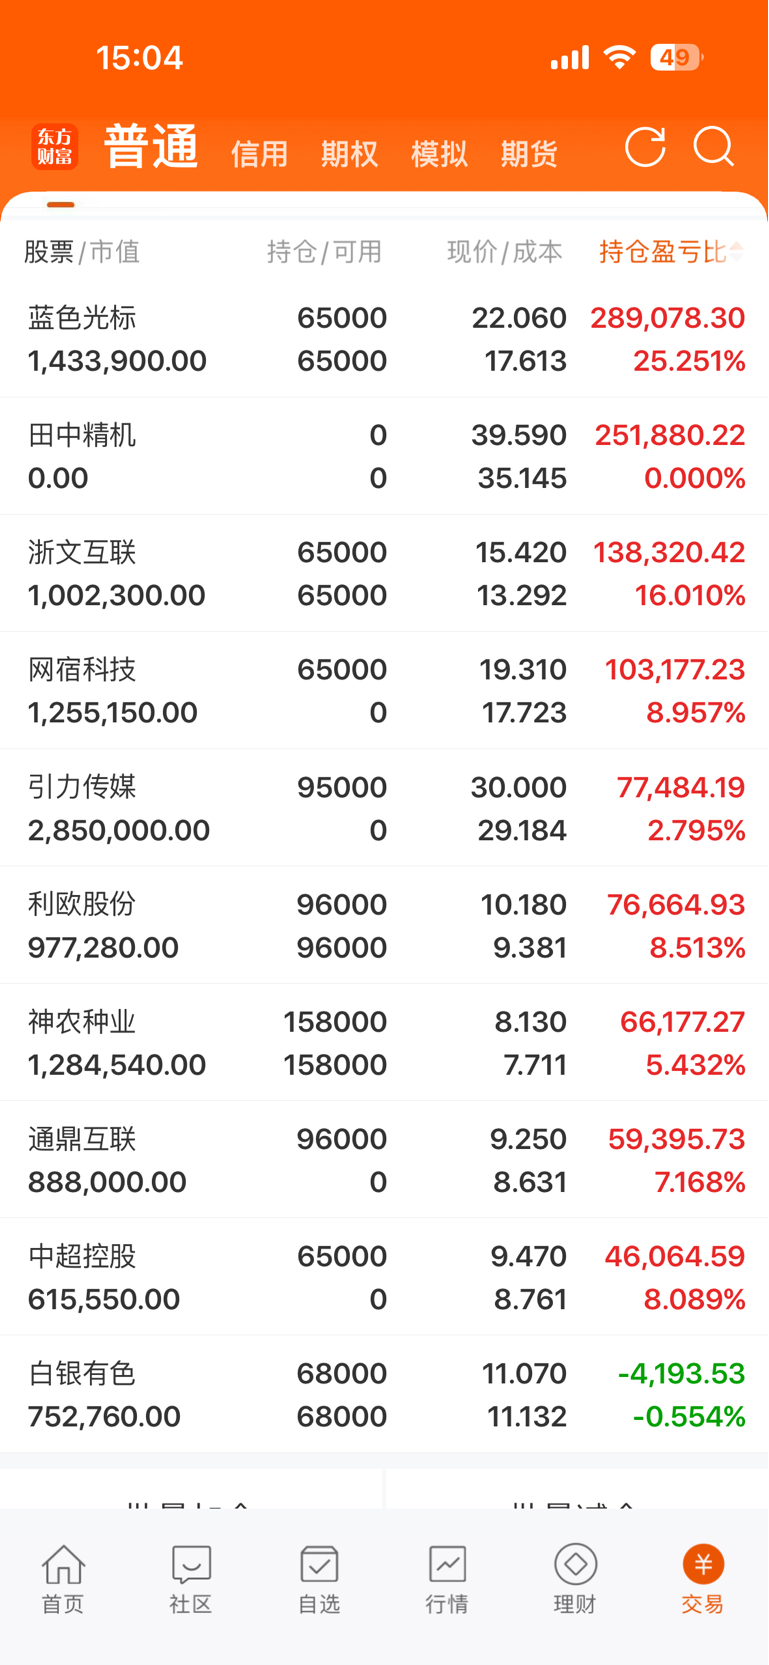
Task: Switch to 期货 futures tab
Action: coord(529,154)
